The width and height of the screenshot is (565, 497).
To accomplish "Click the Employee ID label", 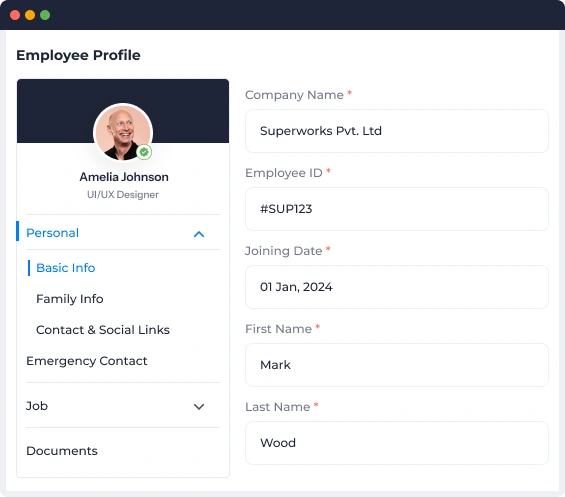I will pos(284,173).
